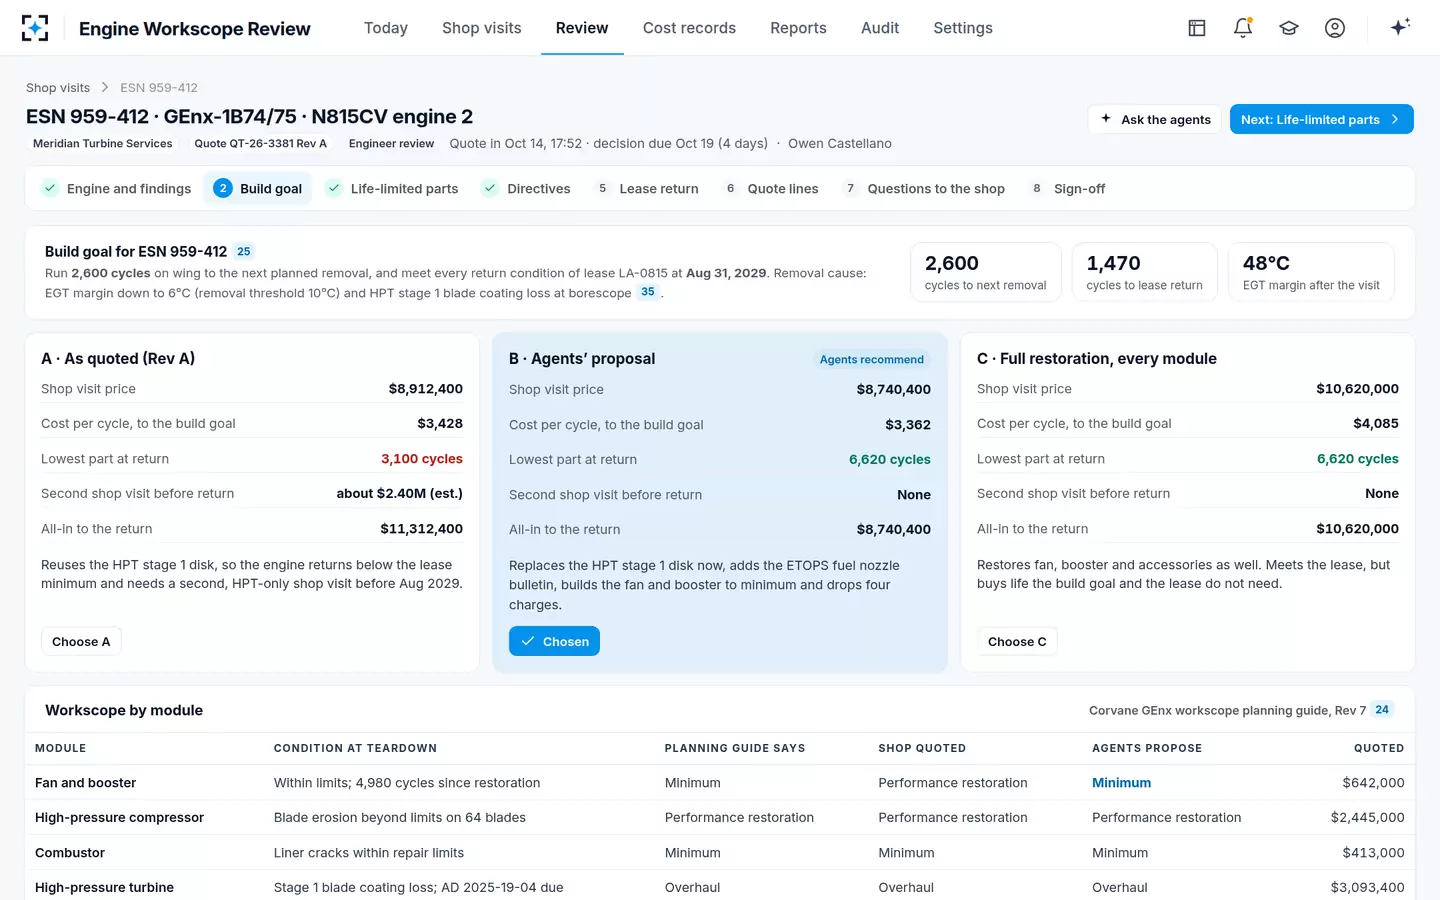The height and width of the screenshot is (900, 1440).
Task: Click the $642,000 quoted value
Action: coord(1373,783)
